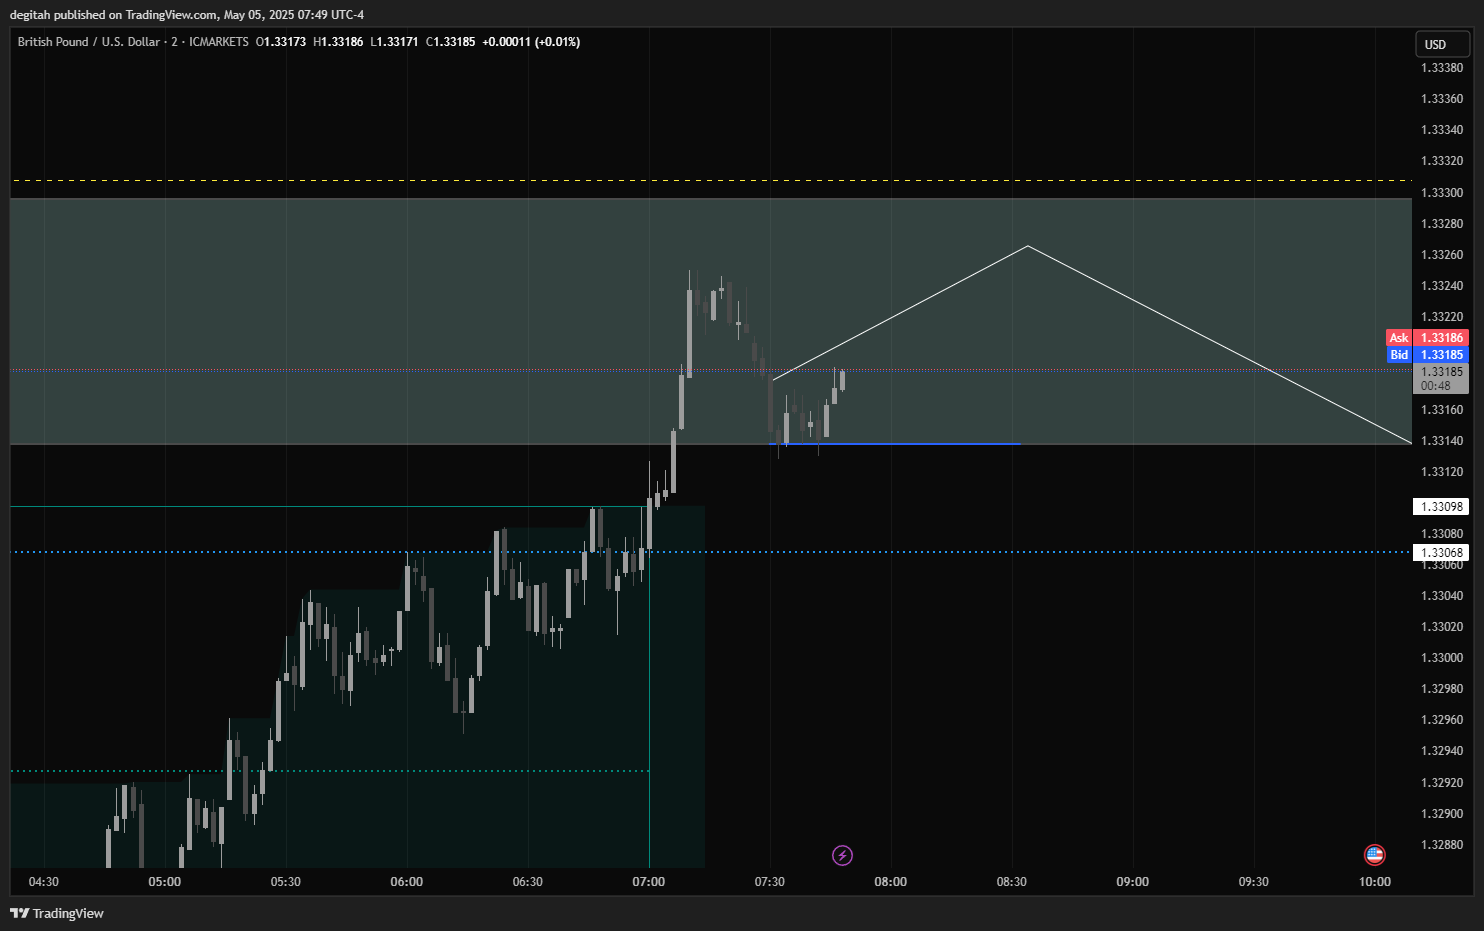Click the 1.33000 price axis label
The height and width of the screenshot is (931, 1484).
click(1442, 658)
